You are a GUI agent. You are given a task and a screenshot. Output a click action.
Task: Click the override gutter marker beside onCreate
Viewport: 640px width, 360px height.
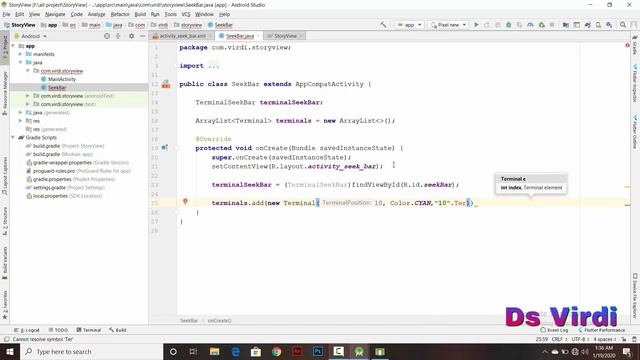click(164, 148)
